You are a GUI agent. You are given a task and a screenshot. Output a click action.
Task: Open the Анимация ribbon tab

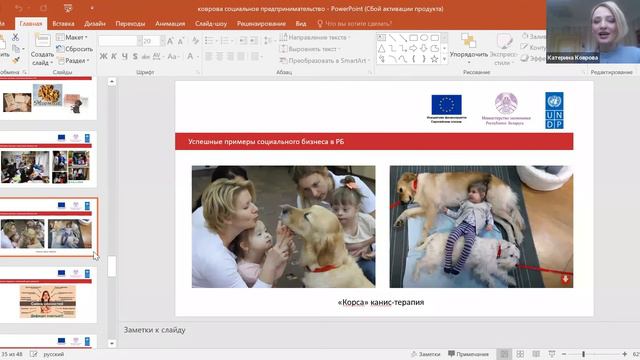[x=170, y=24]
